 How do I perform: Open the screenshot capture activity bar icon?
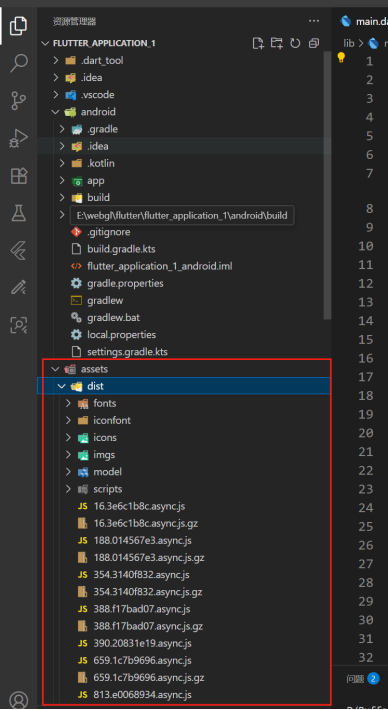(19, 325)
